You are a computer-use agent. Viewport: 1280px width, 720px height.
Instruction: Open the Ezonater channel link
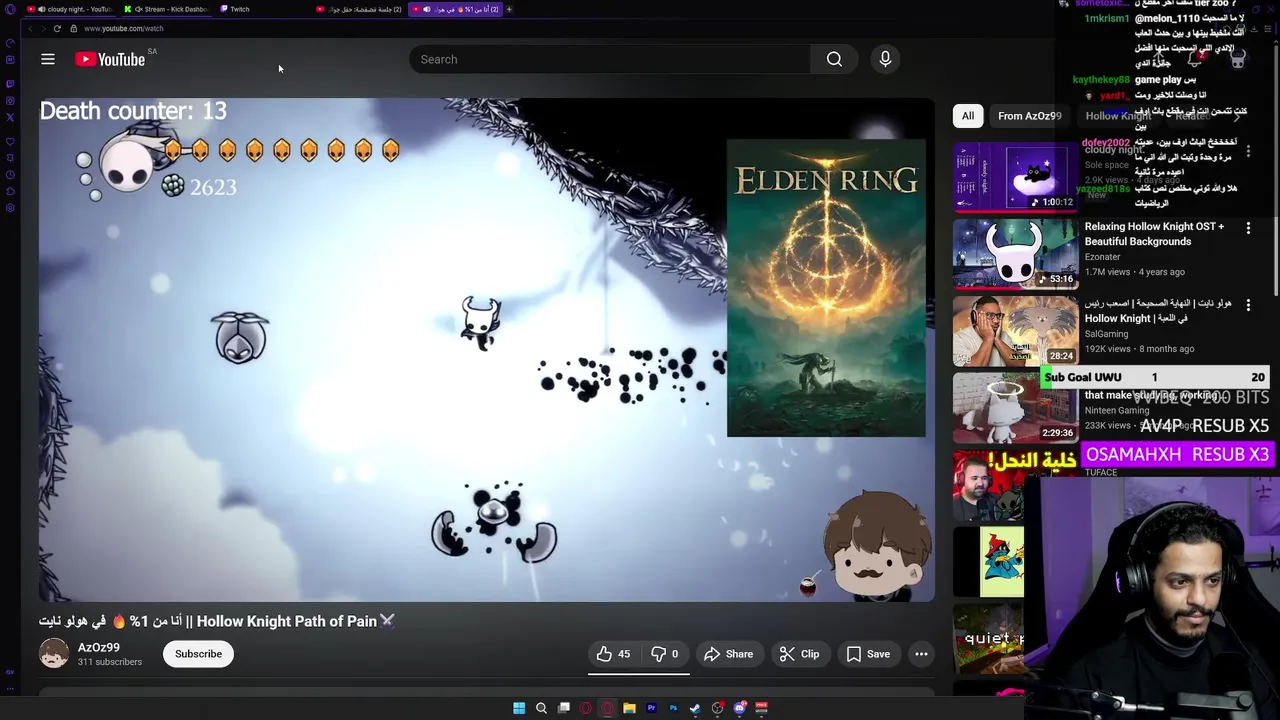click(1102, 257)
